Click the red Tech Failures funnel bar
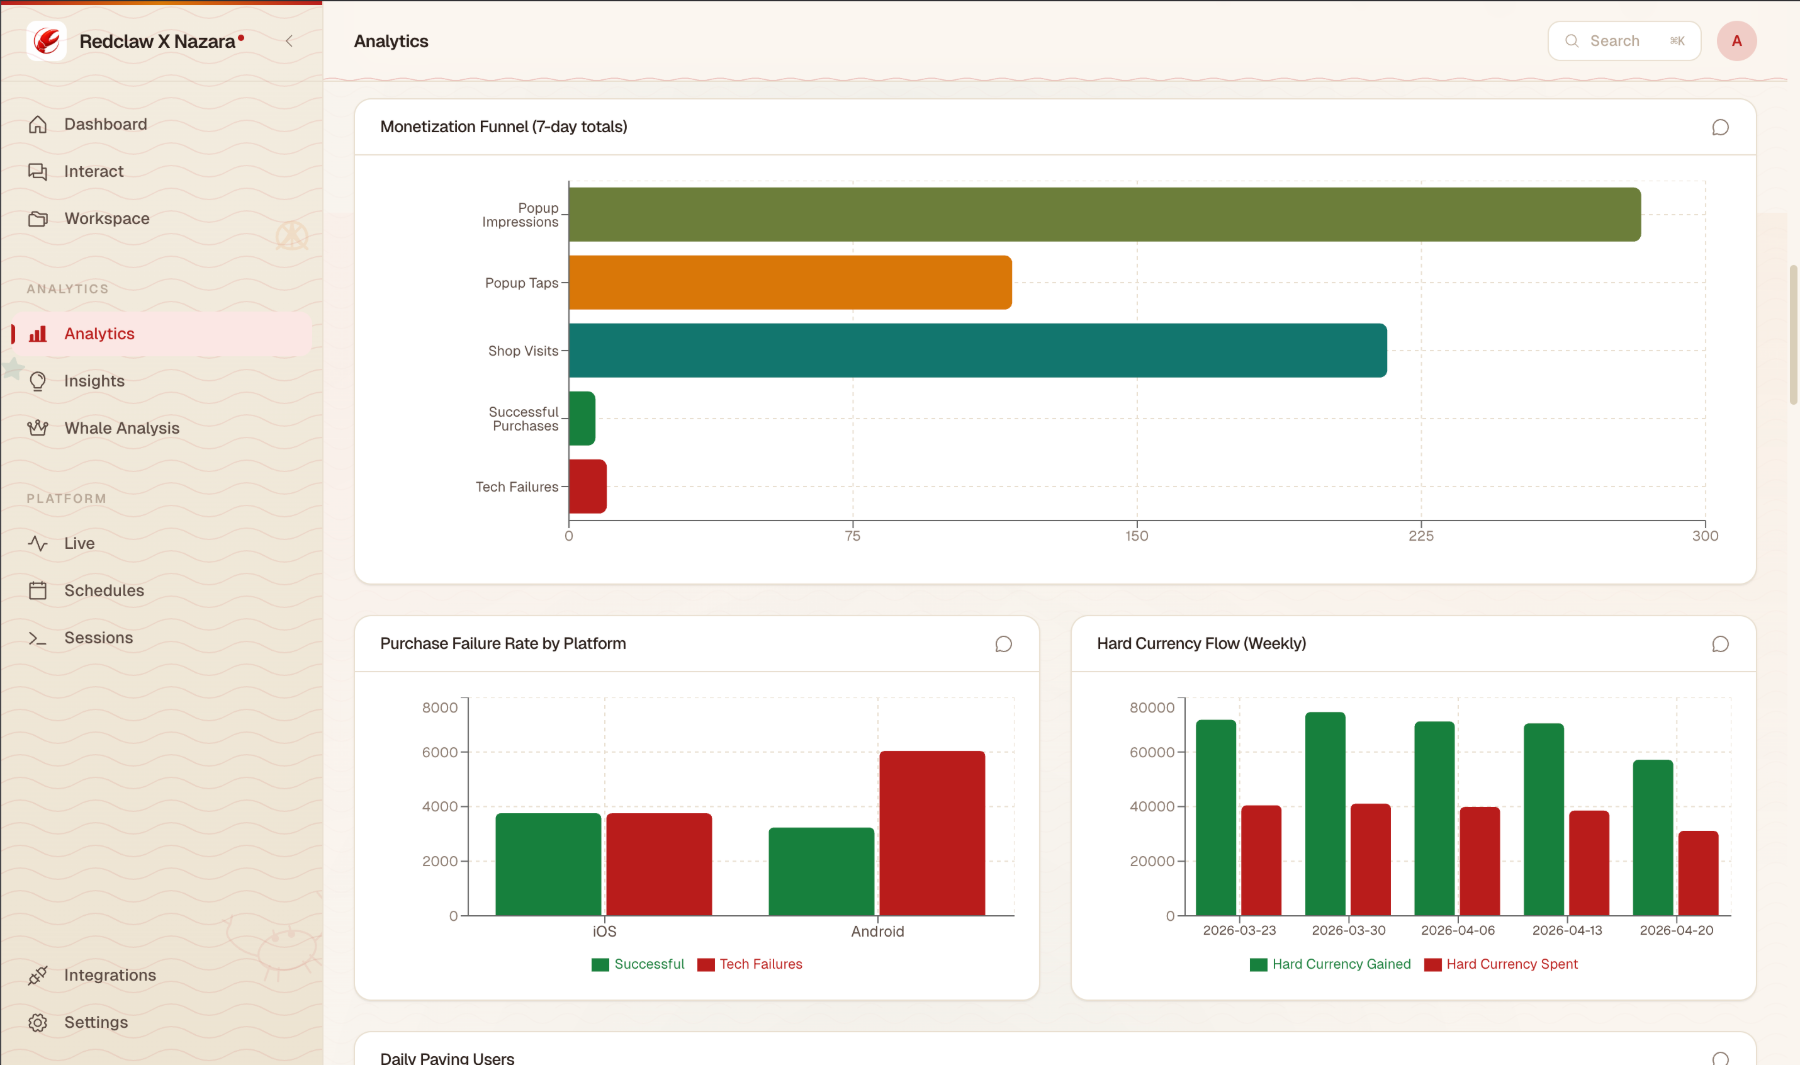Viewport: 1800px width, 1065px height. pos(588,486)
